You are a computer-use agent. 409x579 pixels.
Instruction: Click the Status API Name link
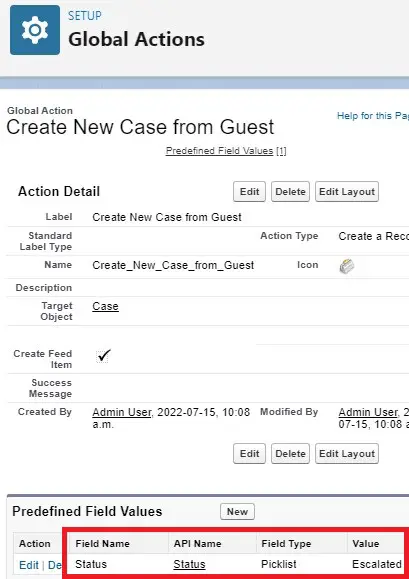pos(189,564)
